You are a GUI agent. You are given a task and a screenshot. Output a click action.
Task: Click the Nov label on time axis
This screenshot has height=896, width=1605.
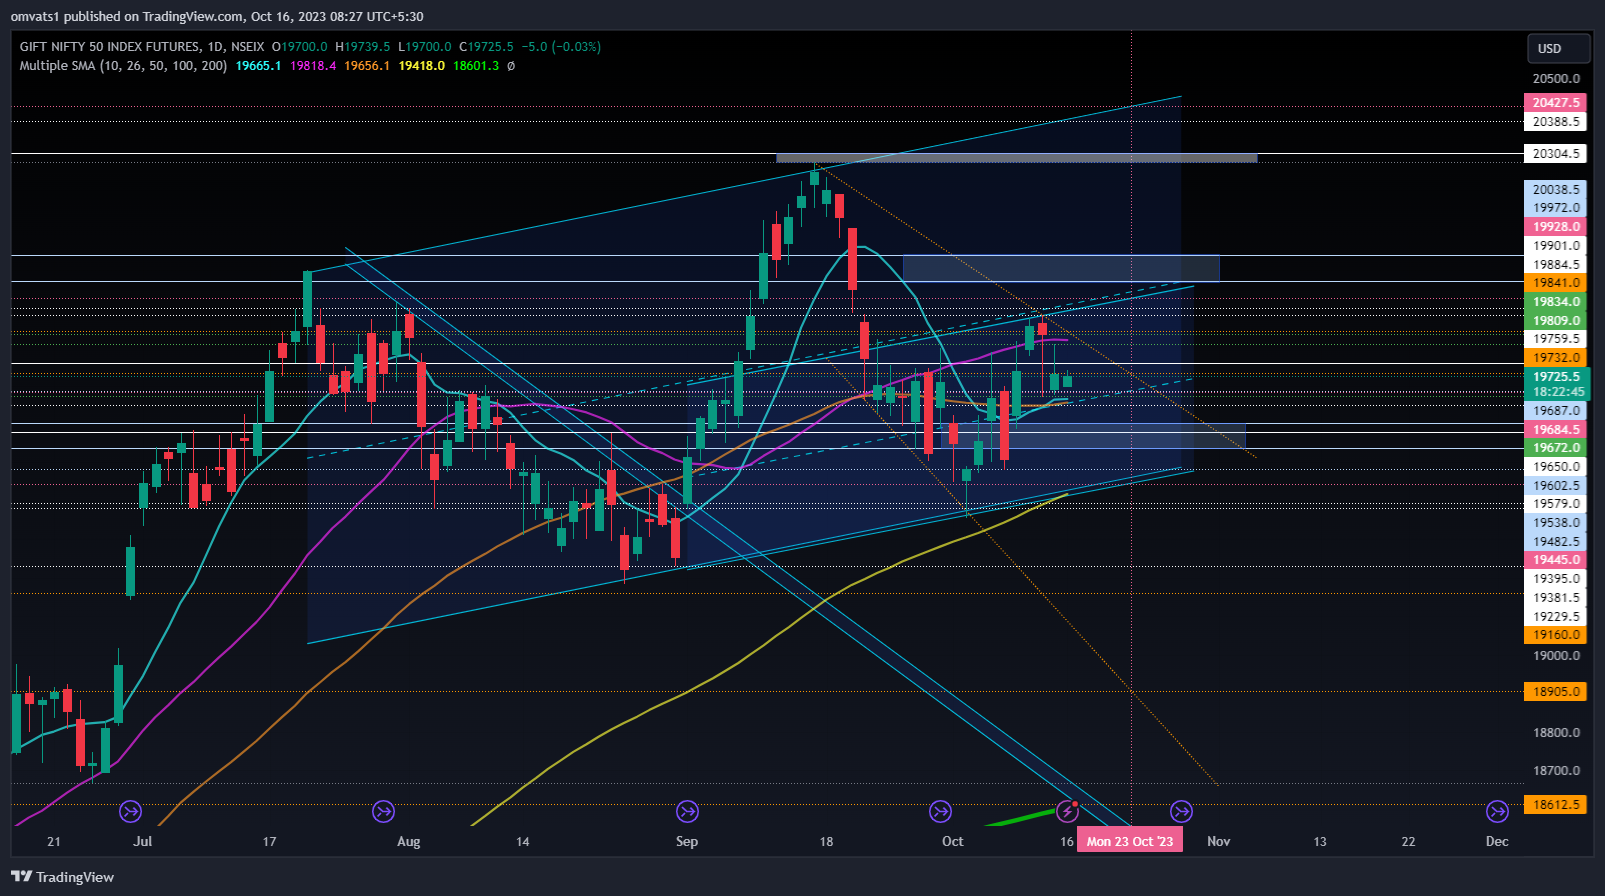point(1218,841)
